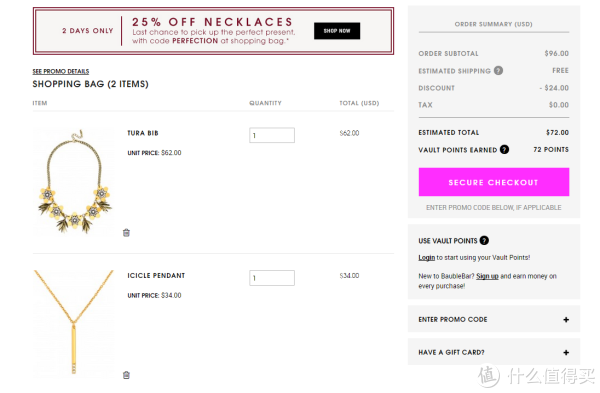Open the Icicle Pendant product title
Image resolution: width=600 pixels, height=393 pixels.
tap(156, 276)
